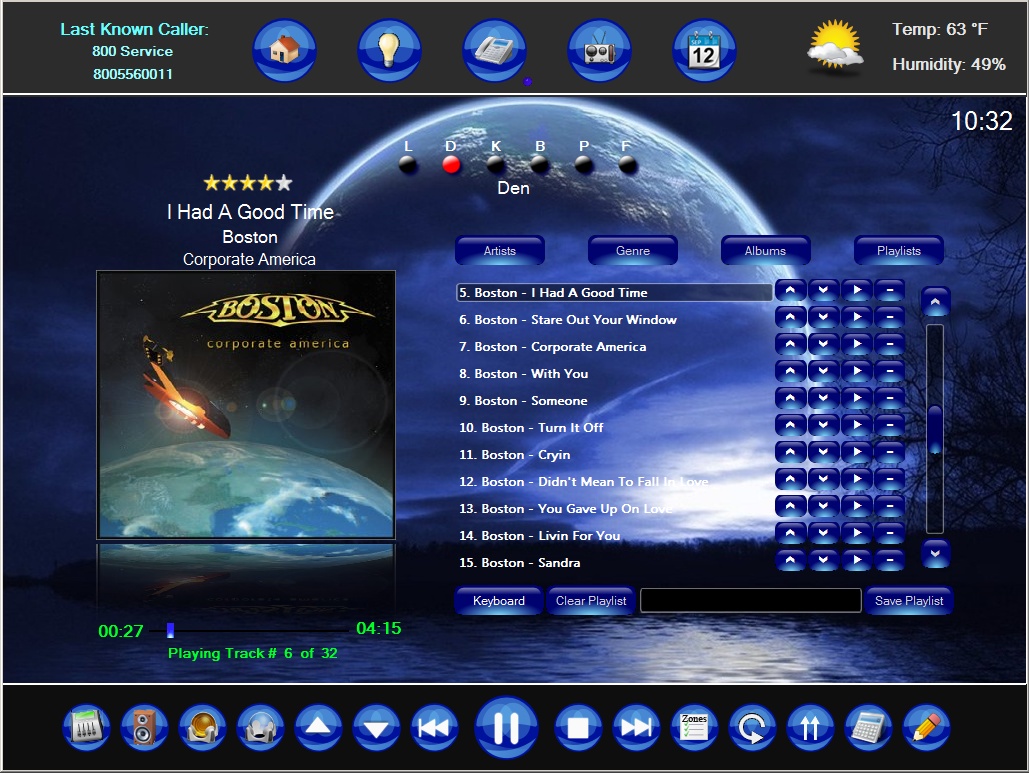Click the down triangle button in bottom bar
This screenshot has width=1029, height=773.
pos(376,728)
